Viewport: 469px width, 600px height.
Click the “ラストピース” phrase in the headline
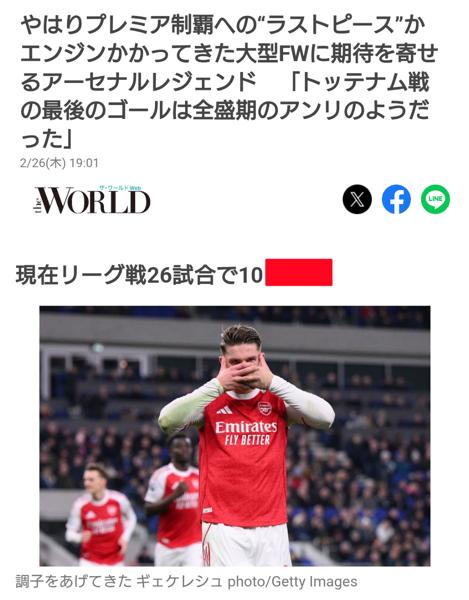(329, 26)
